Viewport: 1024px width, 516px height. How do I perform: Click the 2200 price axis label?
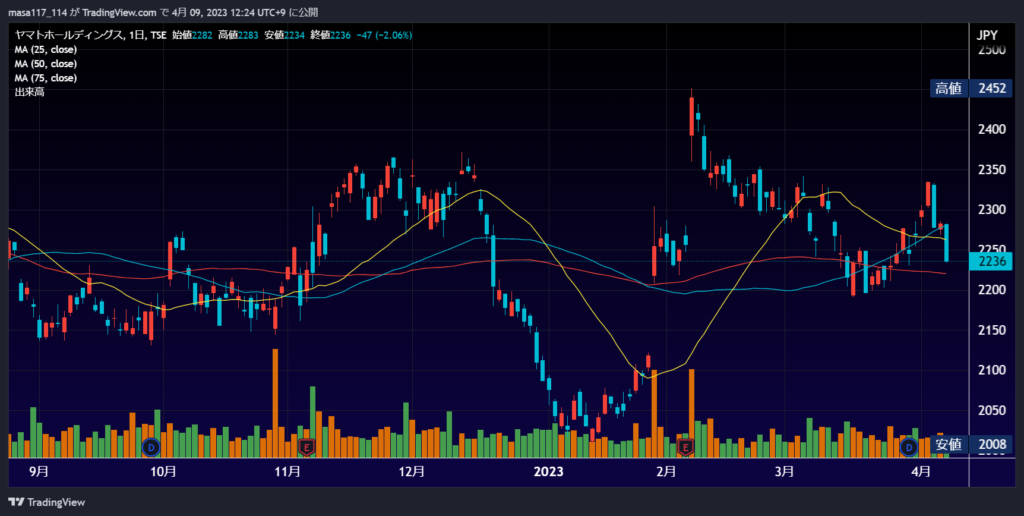pos(991,290)
